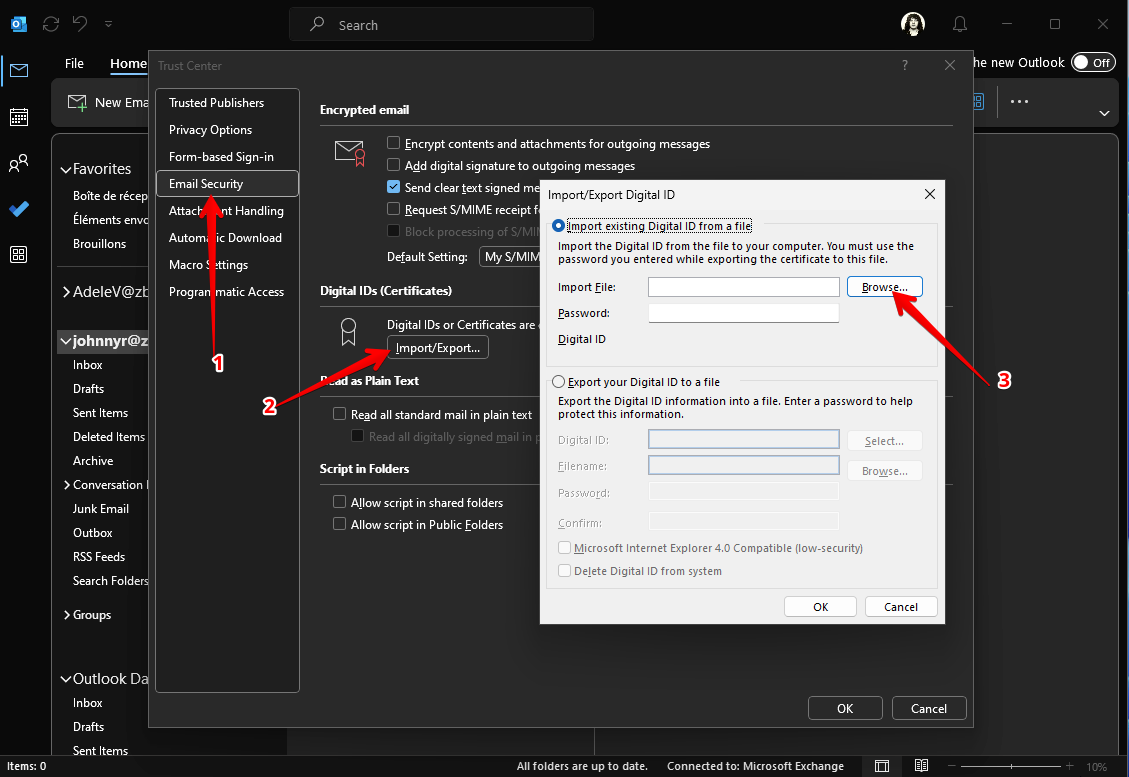The height and width of the screenshot is (777, 1129).
Task: Select Macro Settings in Trust Center list
Action: tap(208, 265)
